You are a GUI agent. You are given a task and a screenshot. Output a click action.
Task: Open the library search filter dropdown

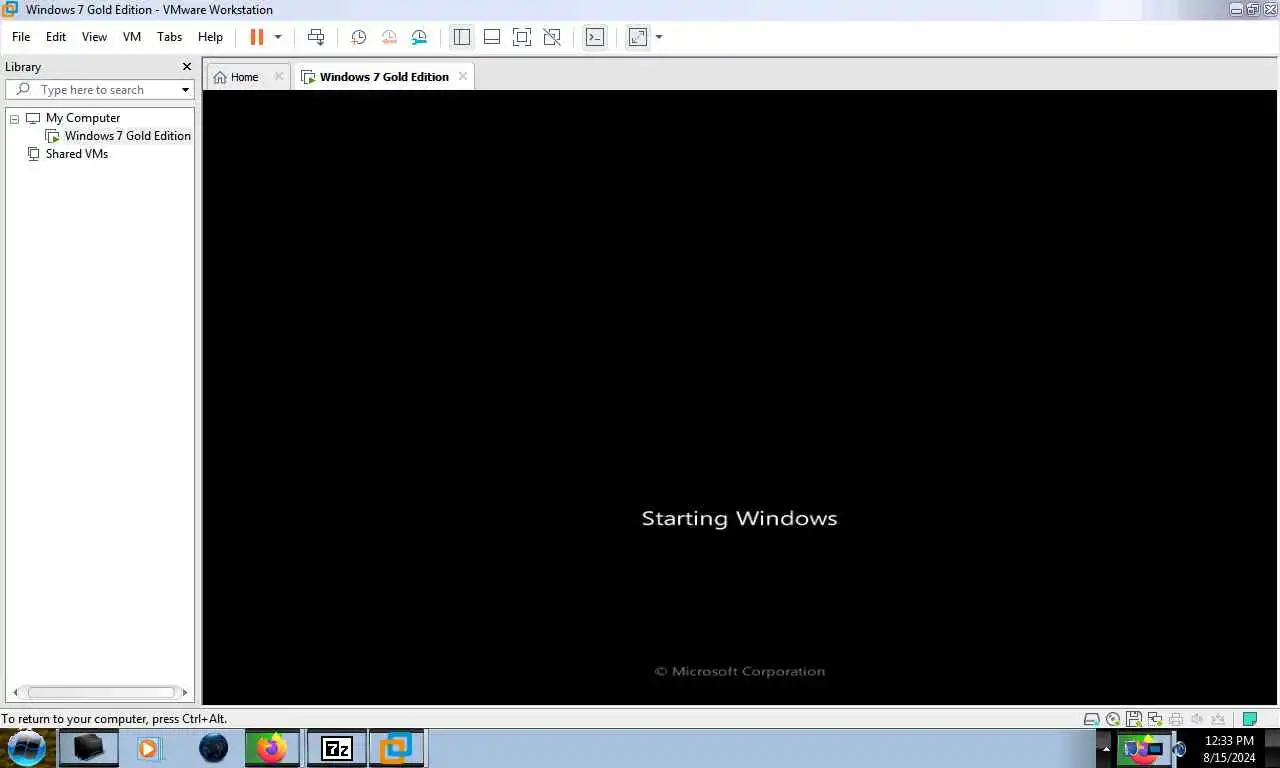(185, 90)
